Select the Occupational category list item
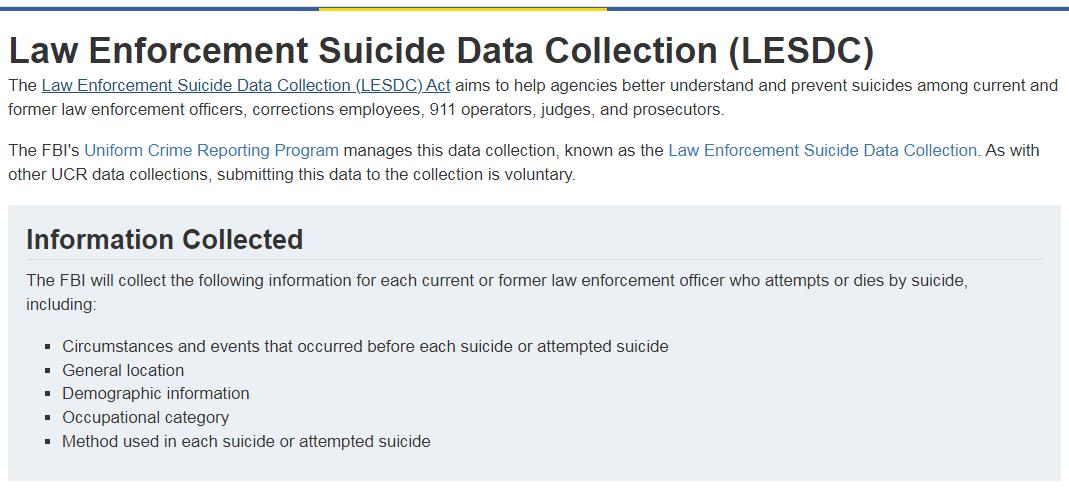The image size is (1069, 490). [146, 418]
